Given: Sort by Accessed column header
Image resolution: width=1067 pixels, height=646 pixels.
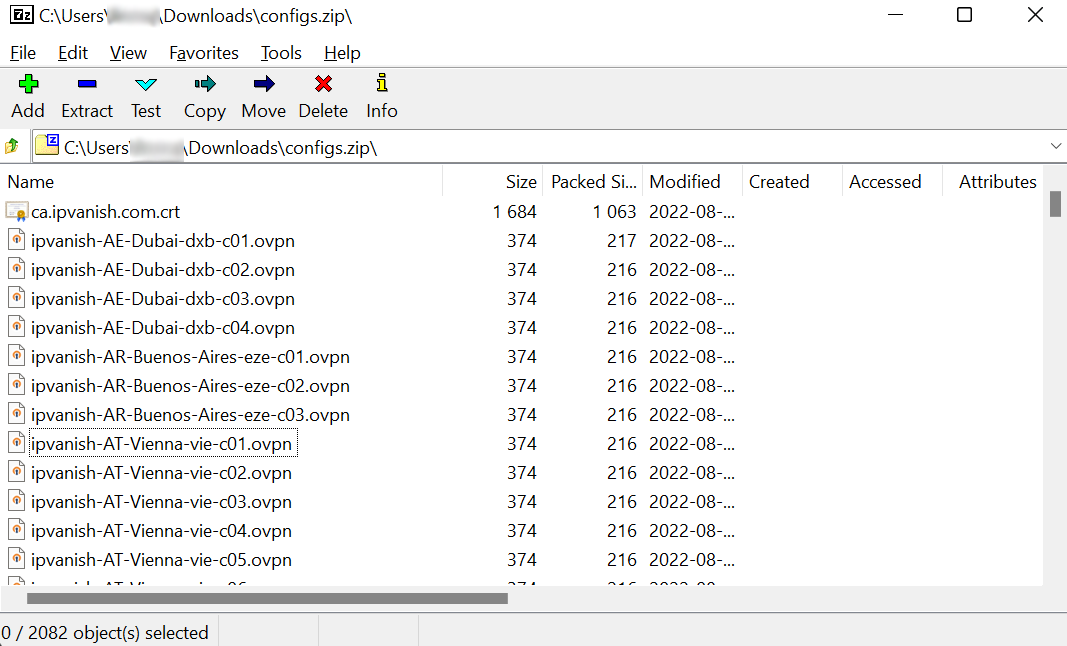Looking at the screenshot, I should (892, 182).
